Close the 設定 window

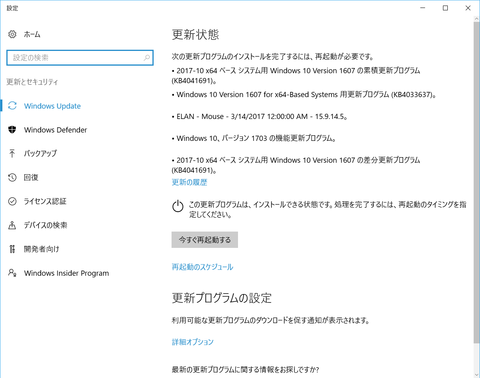pyautogui.click(x=468, y=8)
